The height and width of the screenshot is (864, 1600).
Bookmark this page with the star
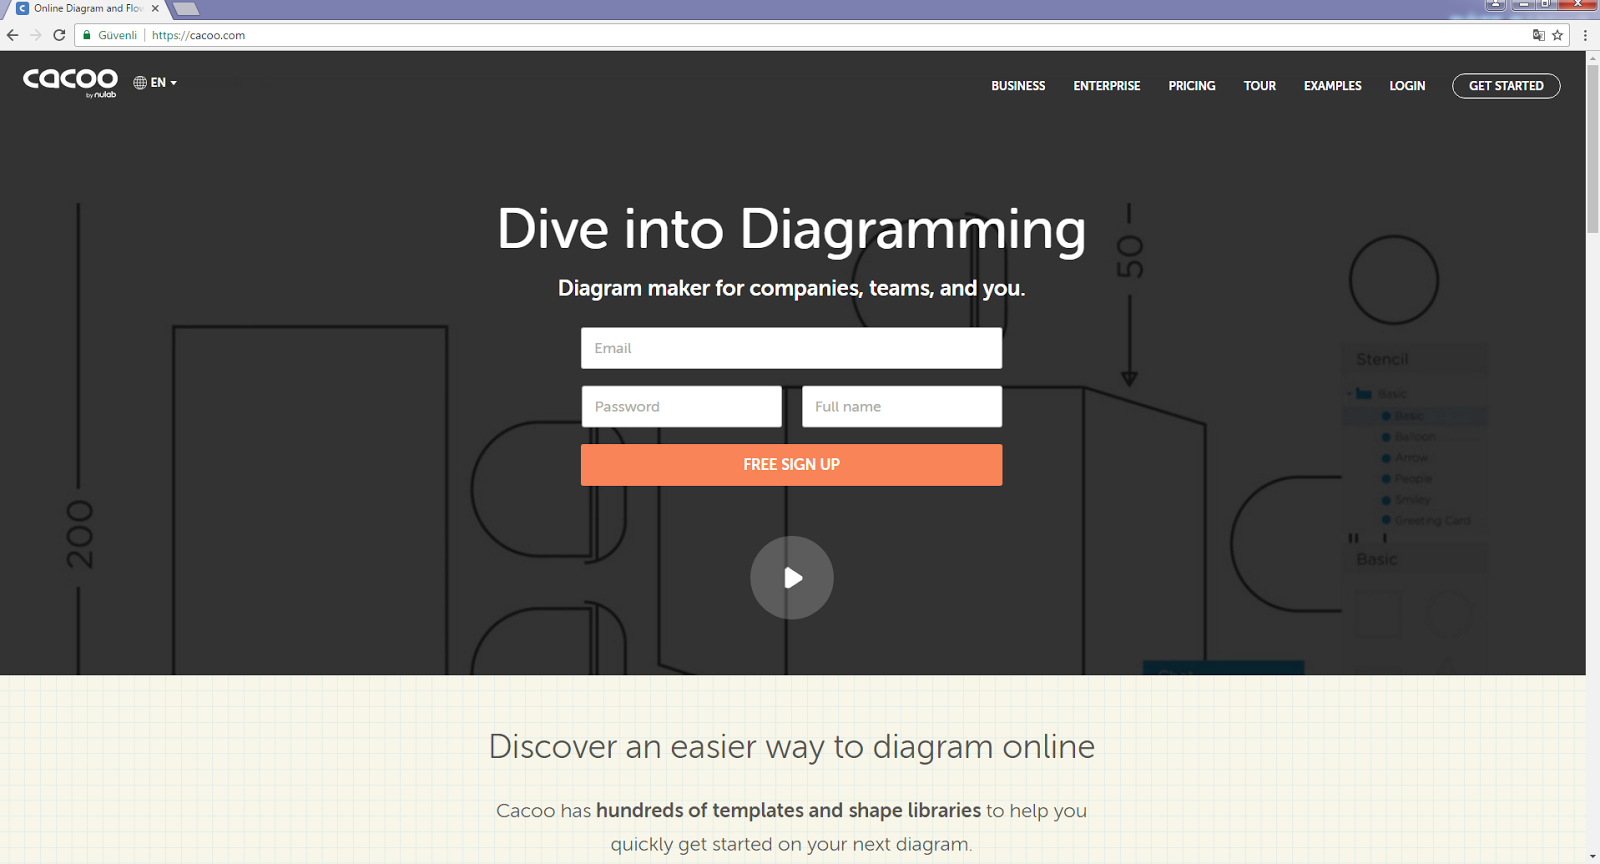click(1557, 35)
